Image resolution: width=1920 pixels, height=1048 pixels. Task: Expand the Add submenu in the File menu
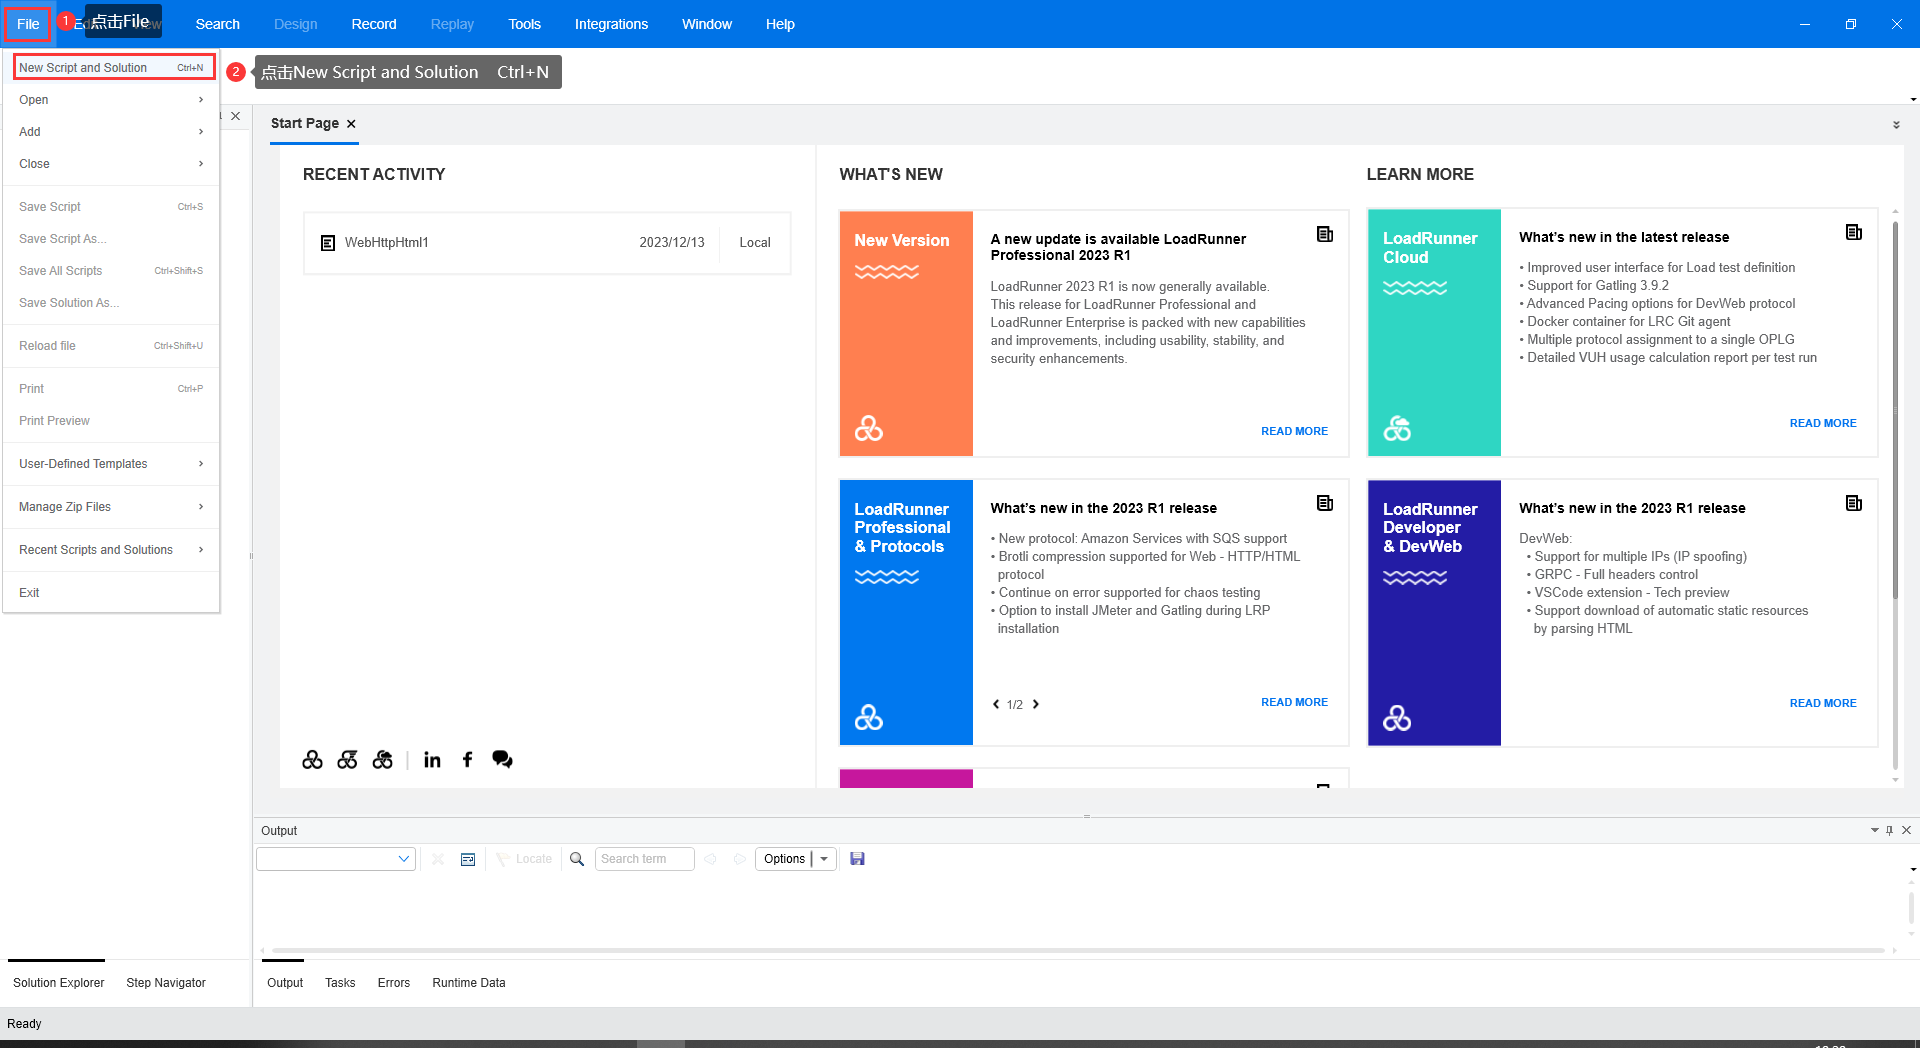[x=111, y=132]
